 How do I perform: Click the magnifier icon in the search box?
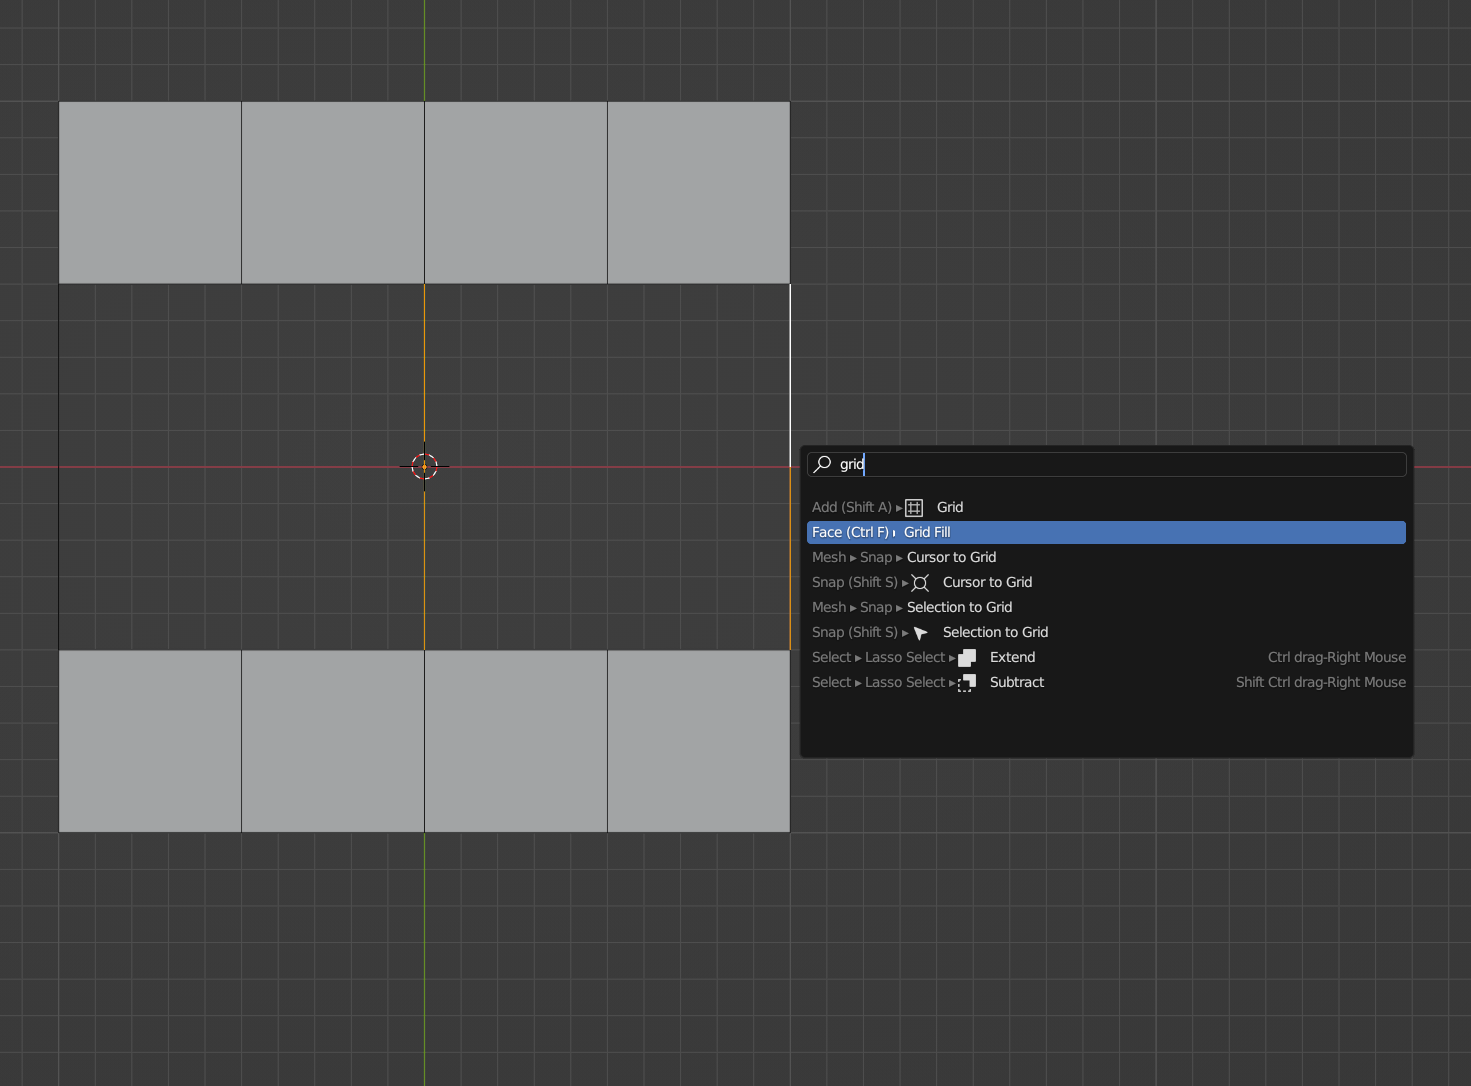pos(823,464)
